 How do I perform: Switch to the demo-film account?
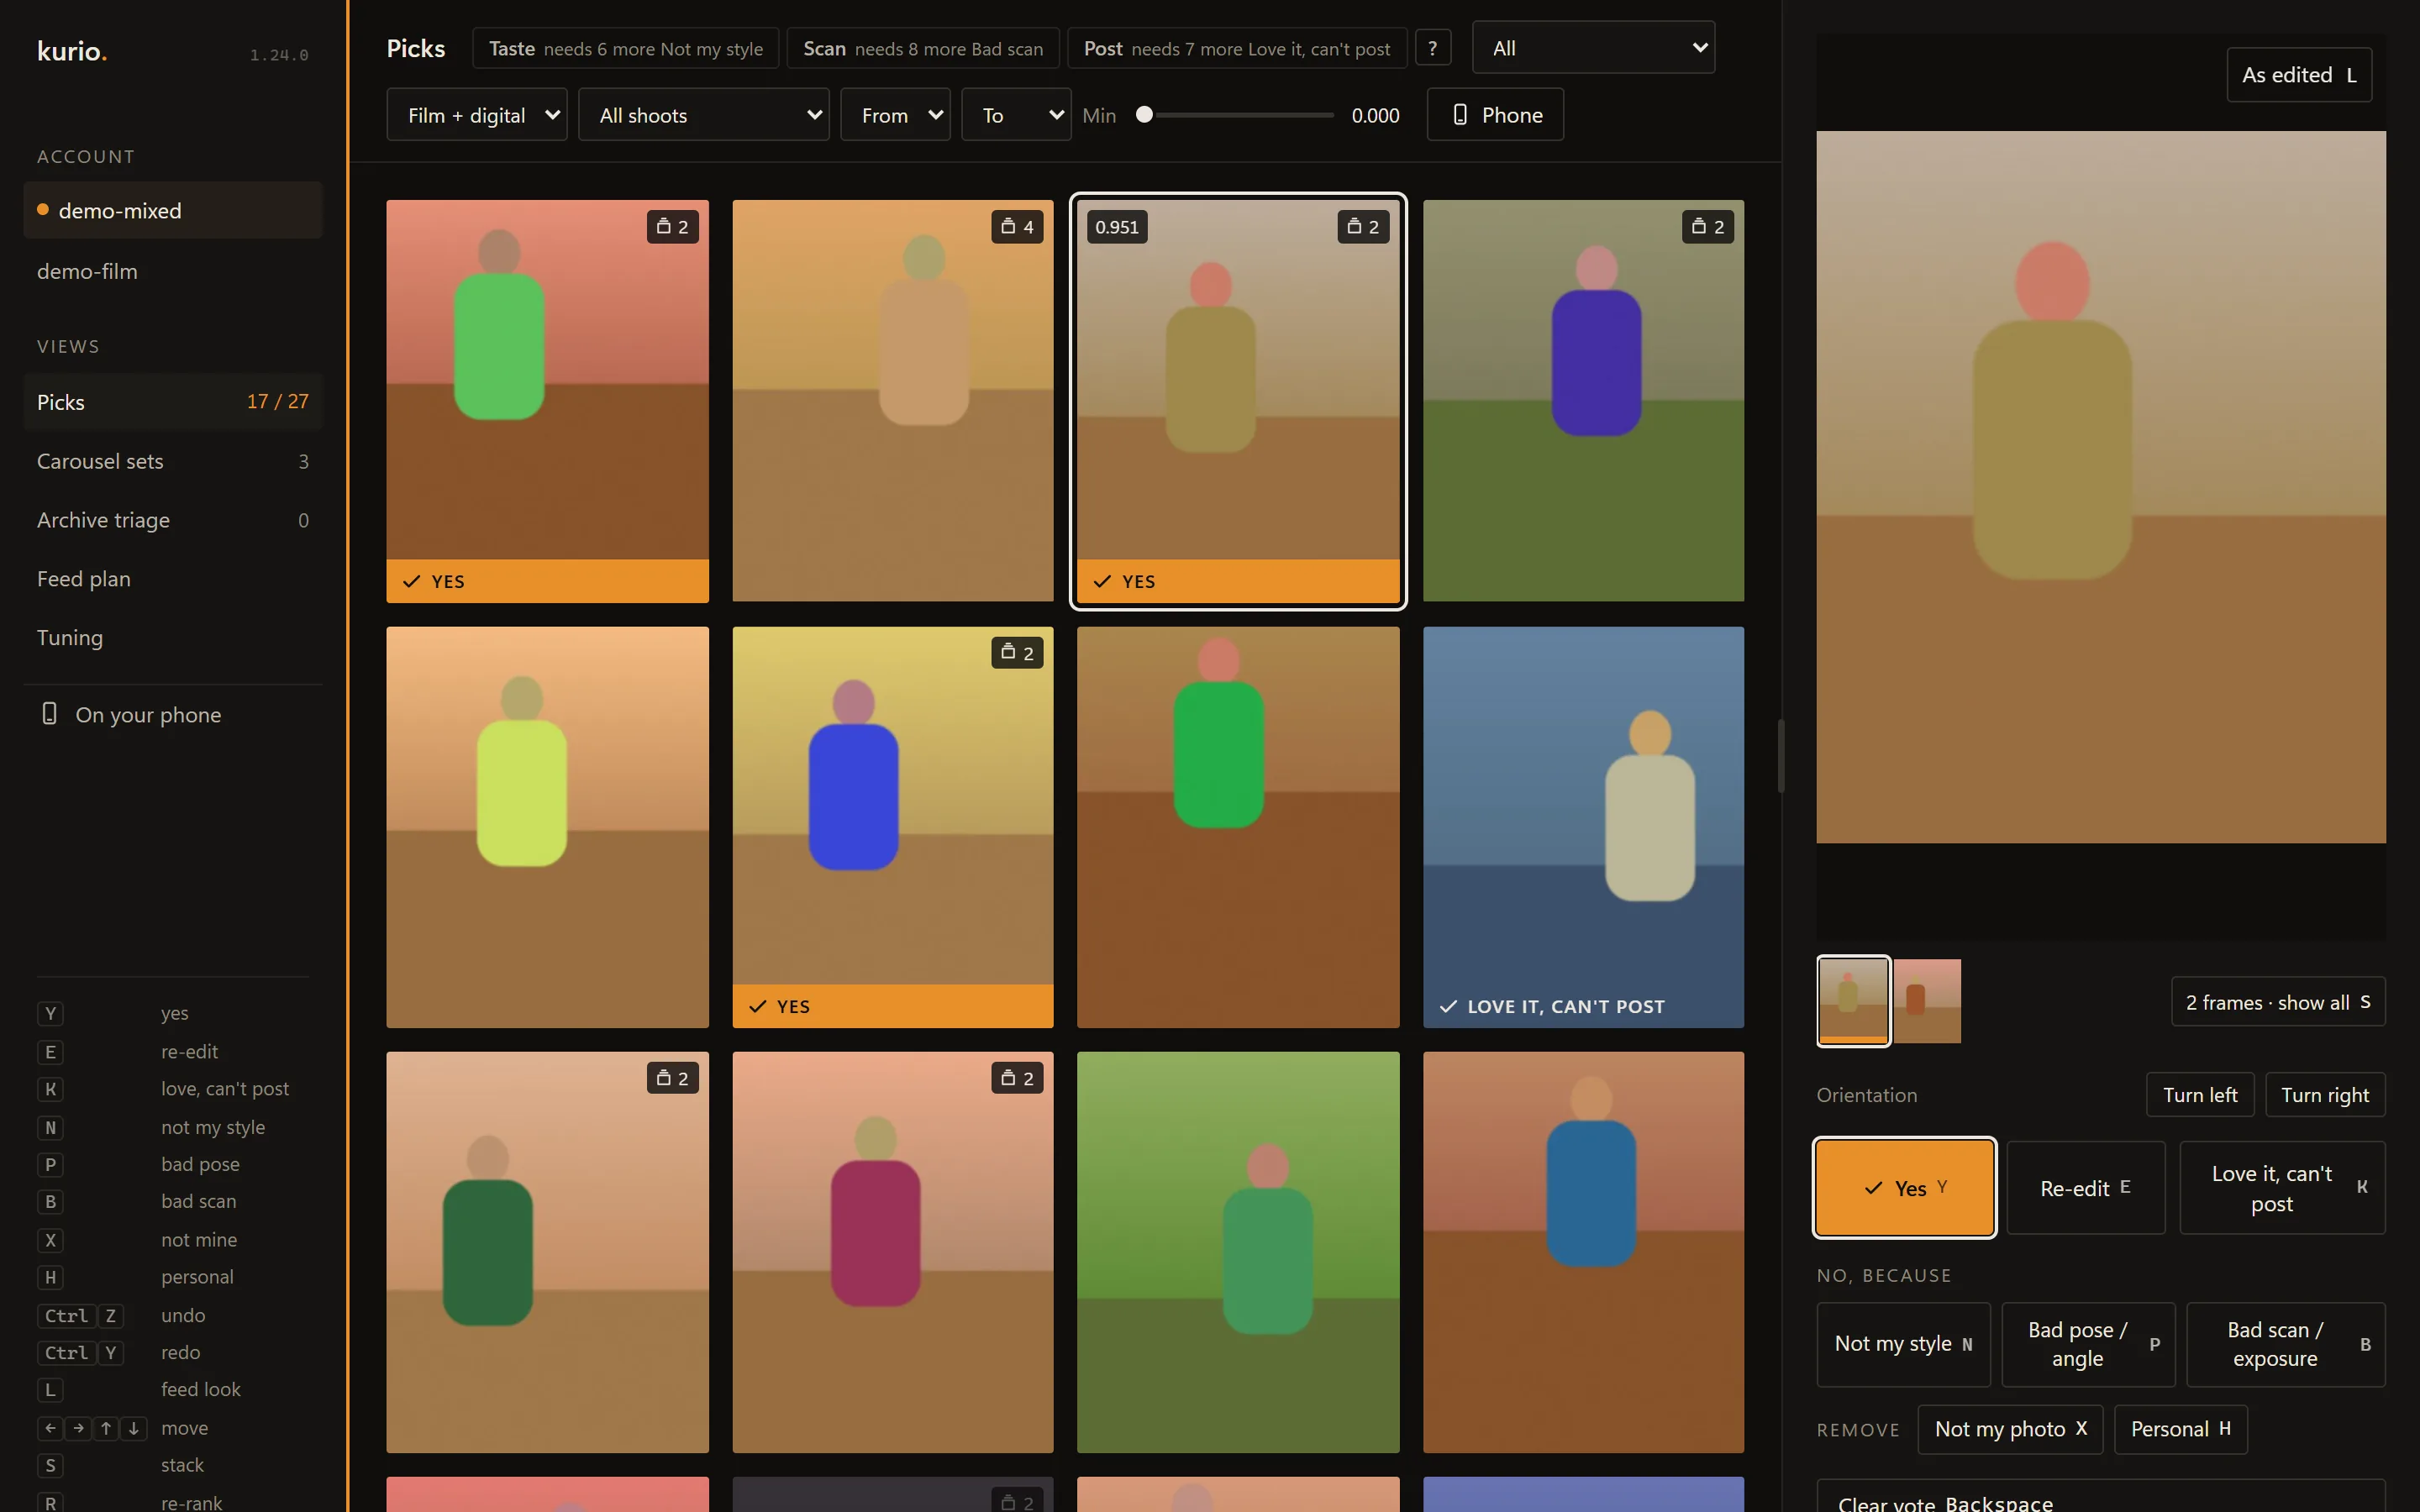tap(173, 271)
